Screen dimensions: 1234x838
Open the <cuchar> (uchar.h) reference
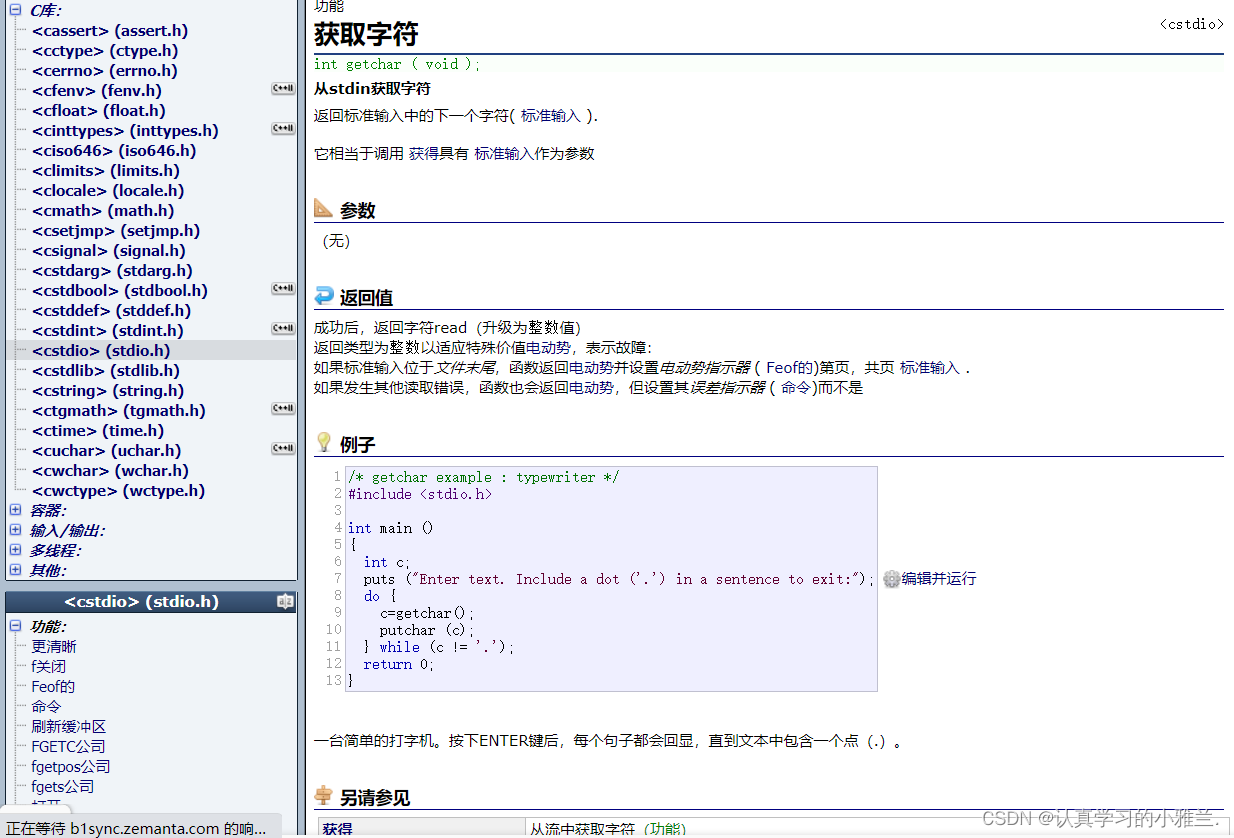pyautogui.click(x=106, y=451)
